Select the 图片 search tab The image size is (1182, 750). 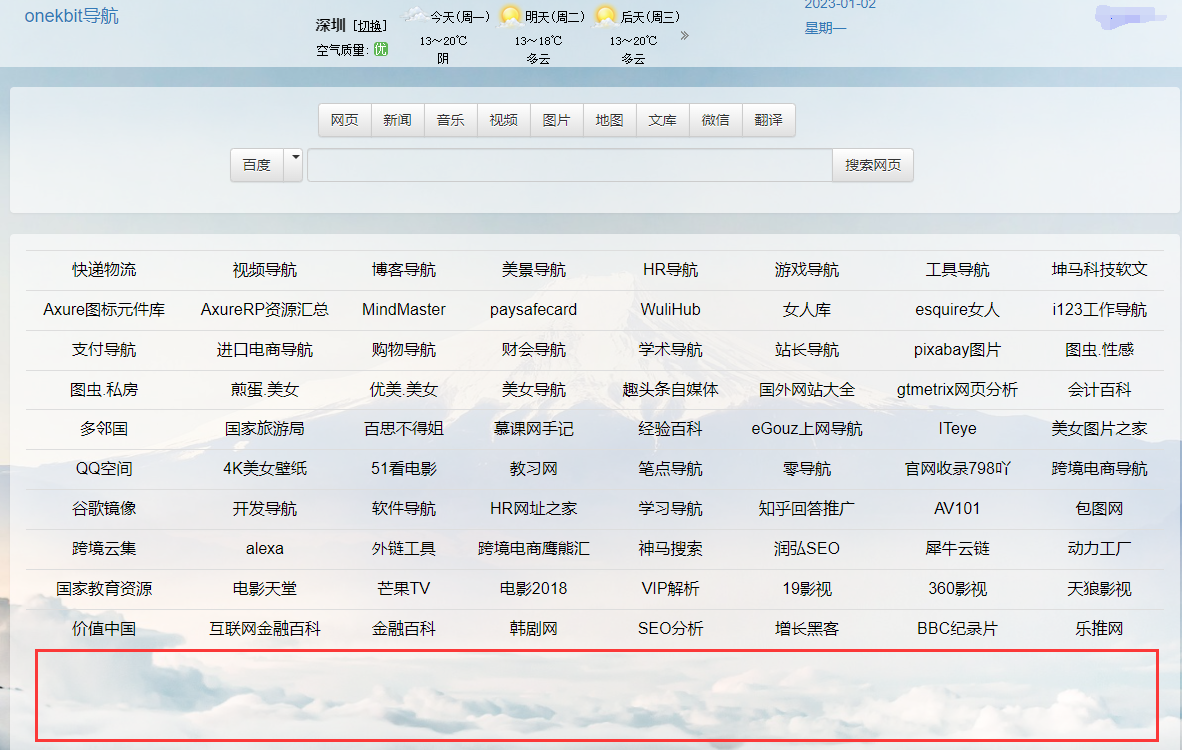(556, 120)
